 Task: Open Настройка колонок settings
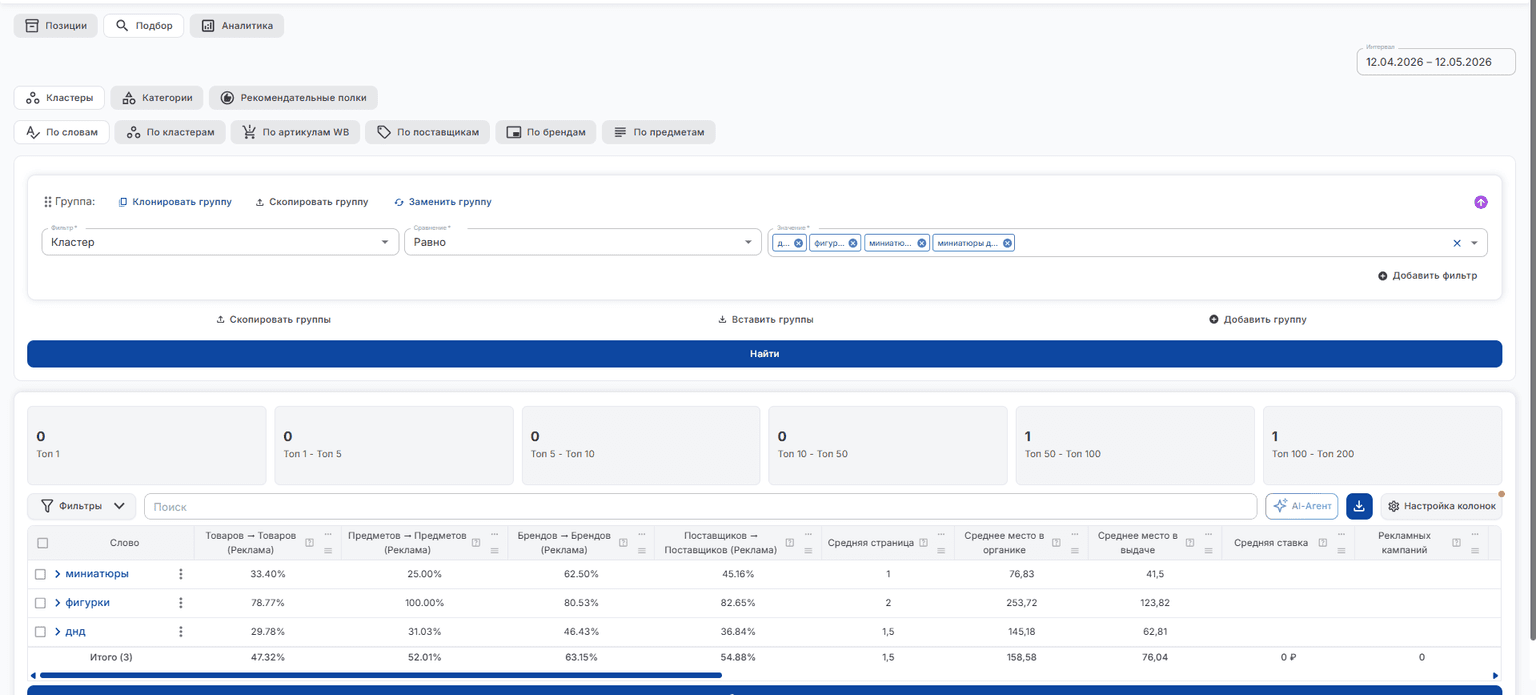tap(1441, 506)
